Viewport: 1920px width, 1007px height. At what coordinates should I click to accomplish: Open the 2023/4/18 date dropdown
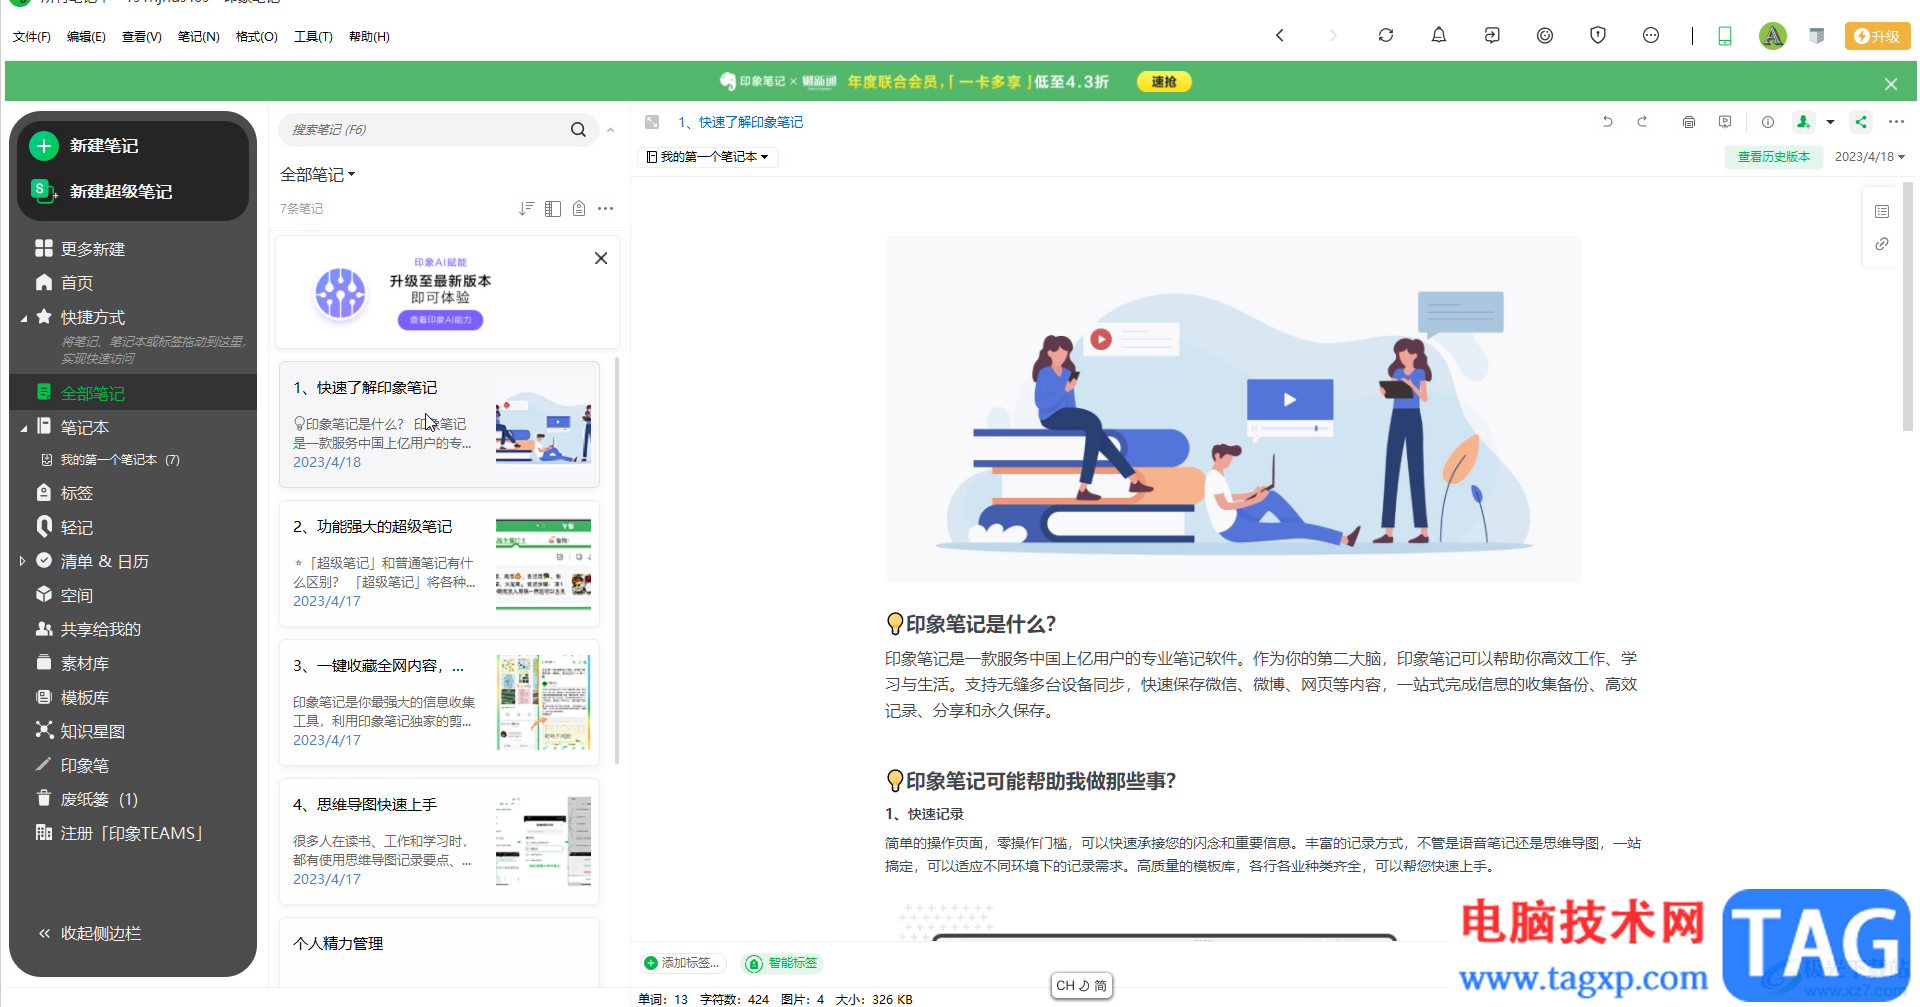pyautogui.click(x=1869, y=157)
